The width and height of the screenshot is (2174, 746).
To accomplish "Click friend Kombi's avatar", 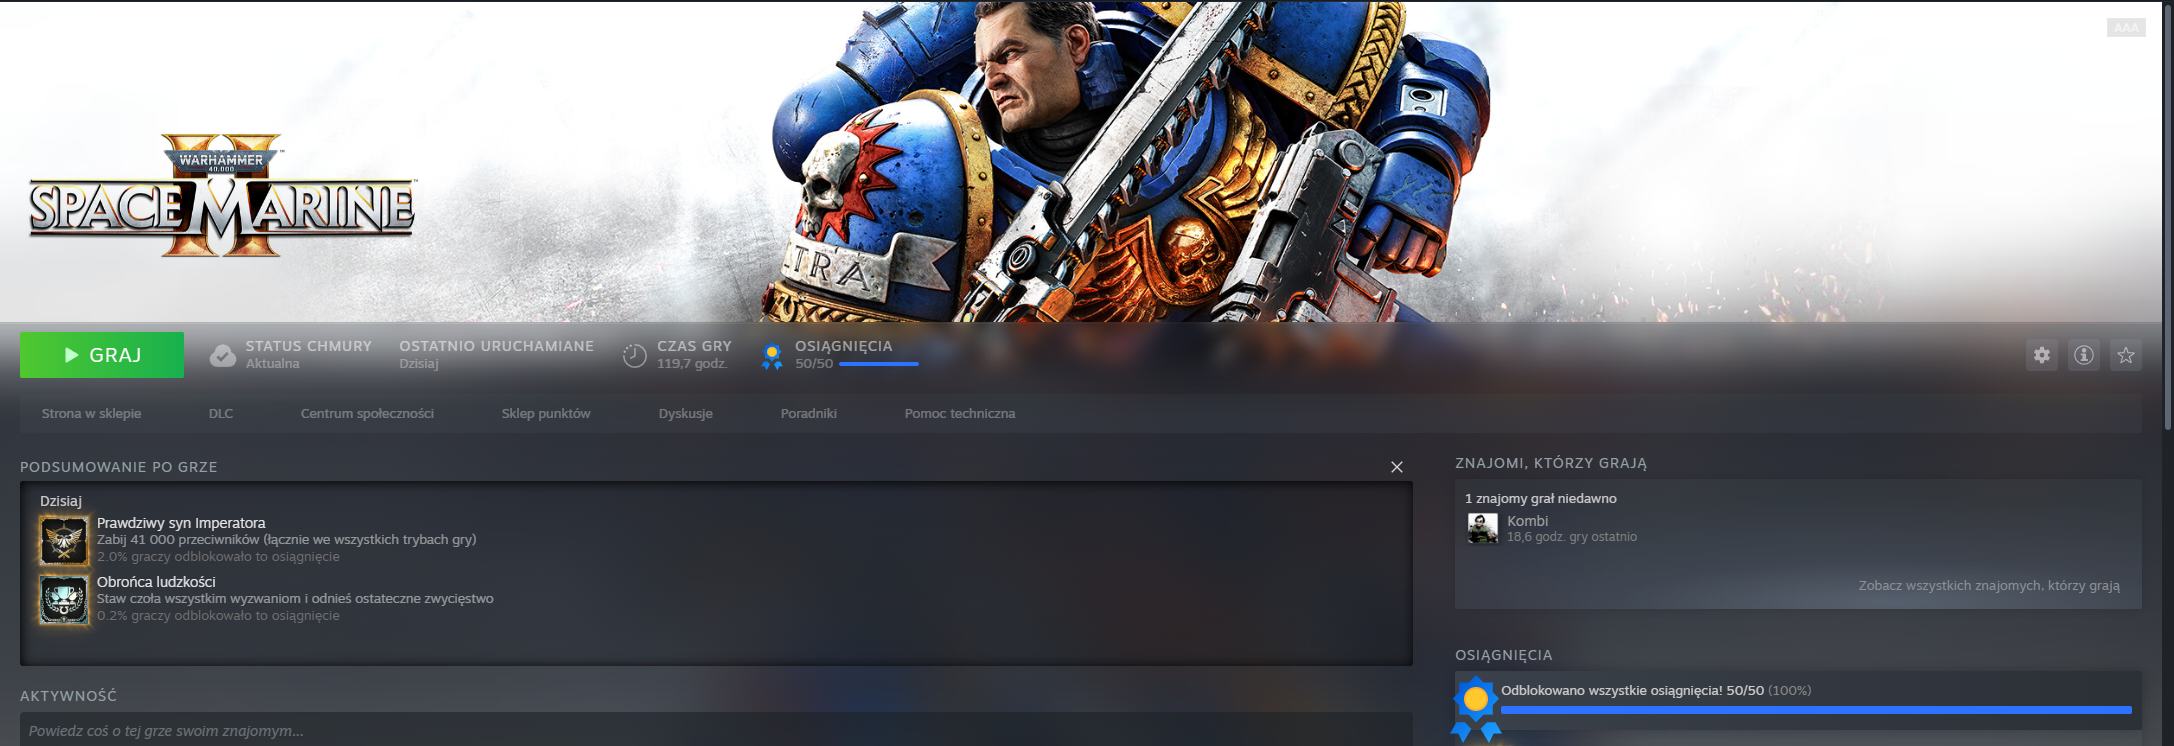I will point(1482,528).
